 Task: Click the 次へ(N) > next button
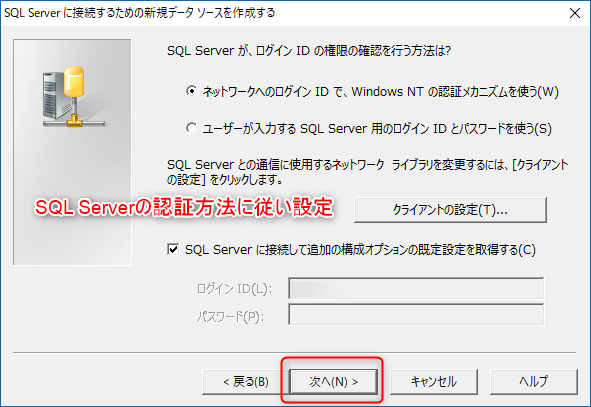333,381
